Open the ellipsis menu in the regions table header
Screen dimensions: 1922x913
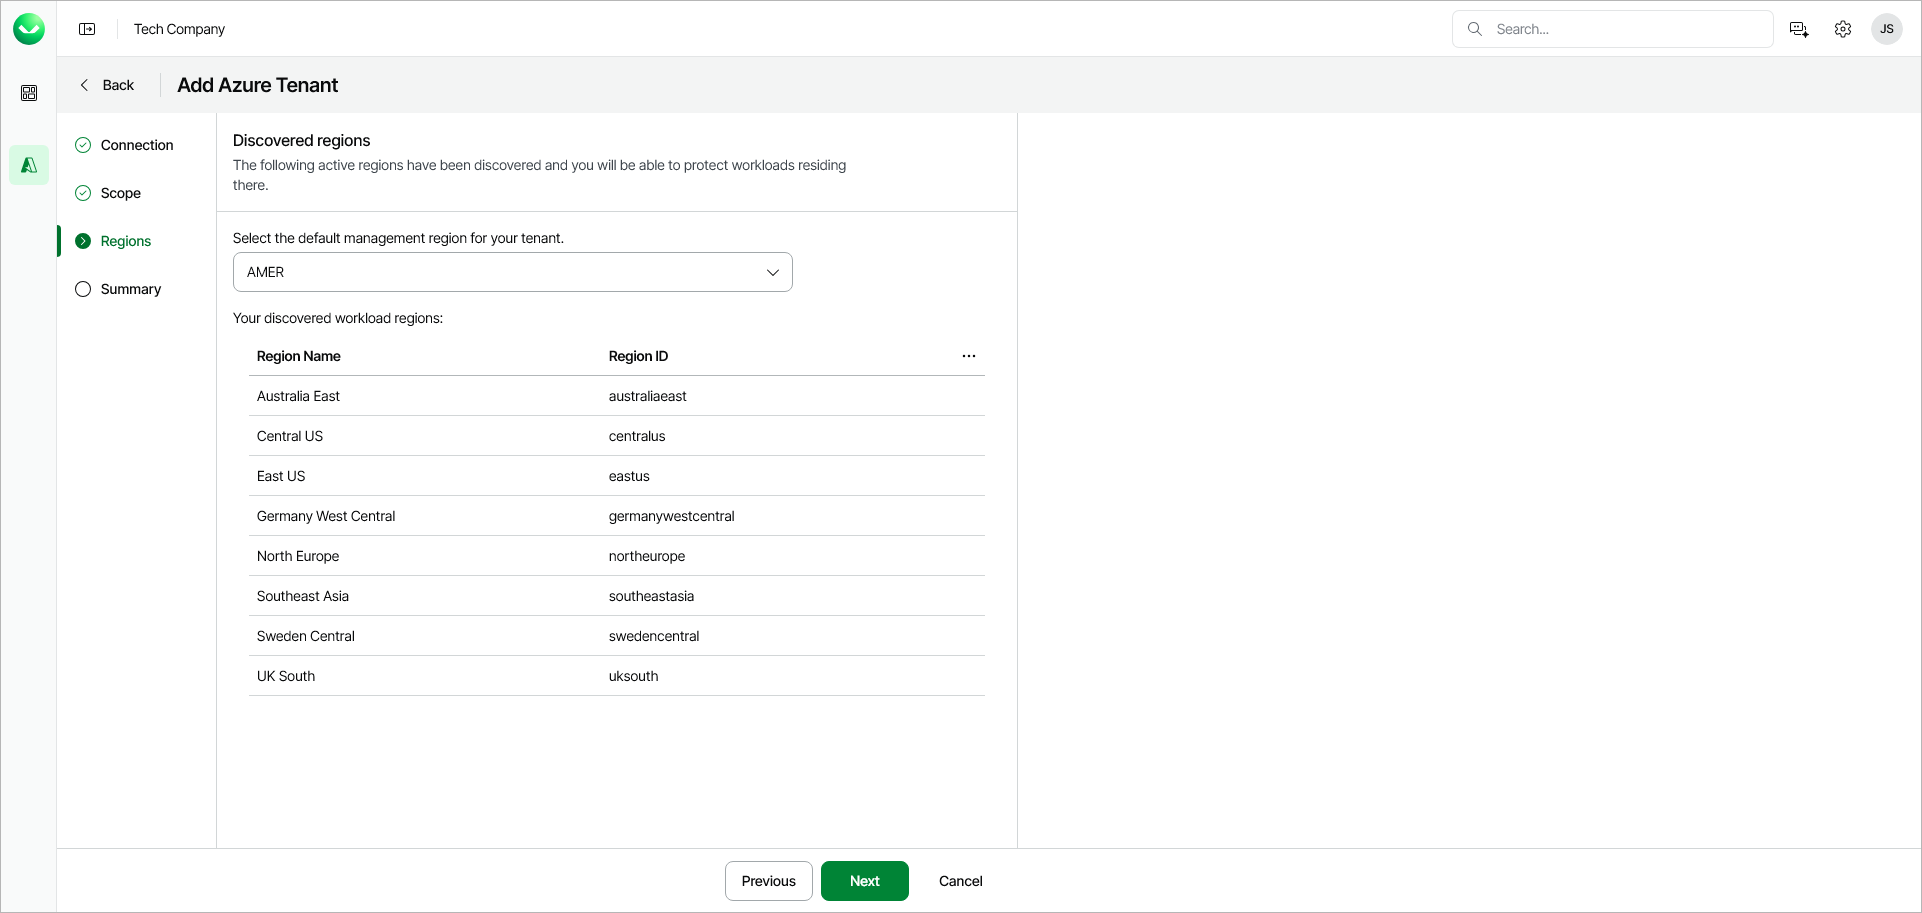(x=968, y=355)
